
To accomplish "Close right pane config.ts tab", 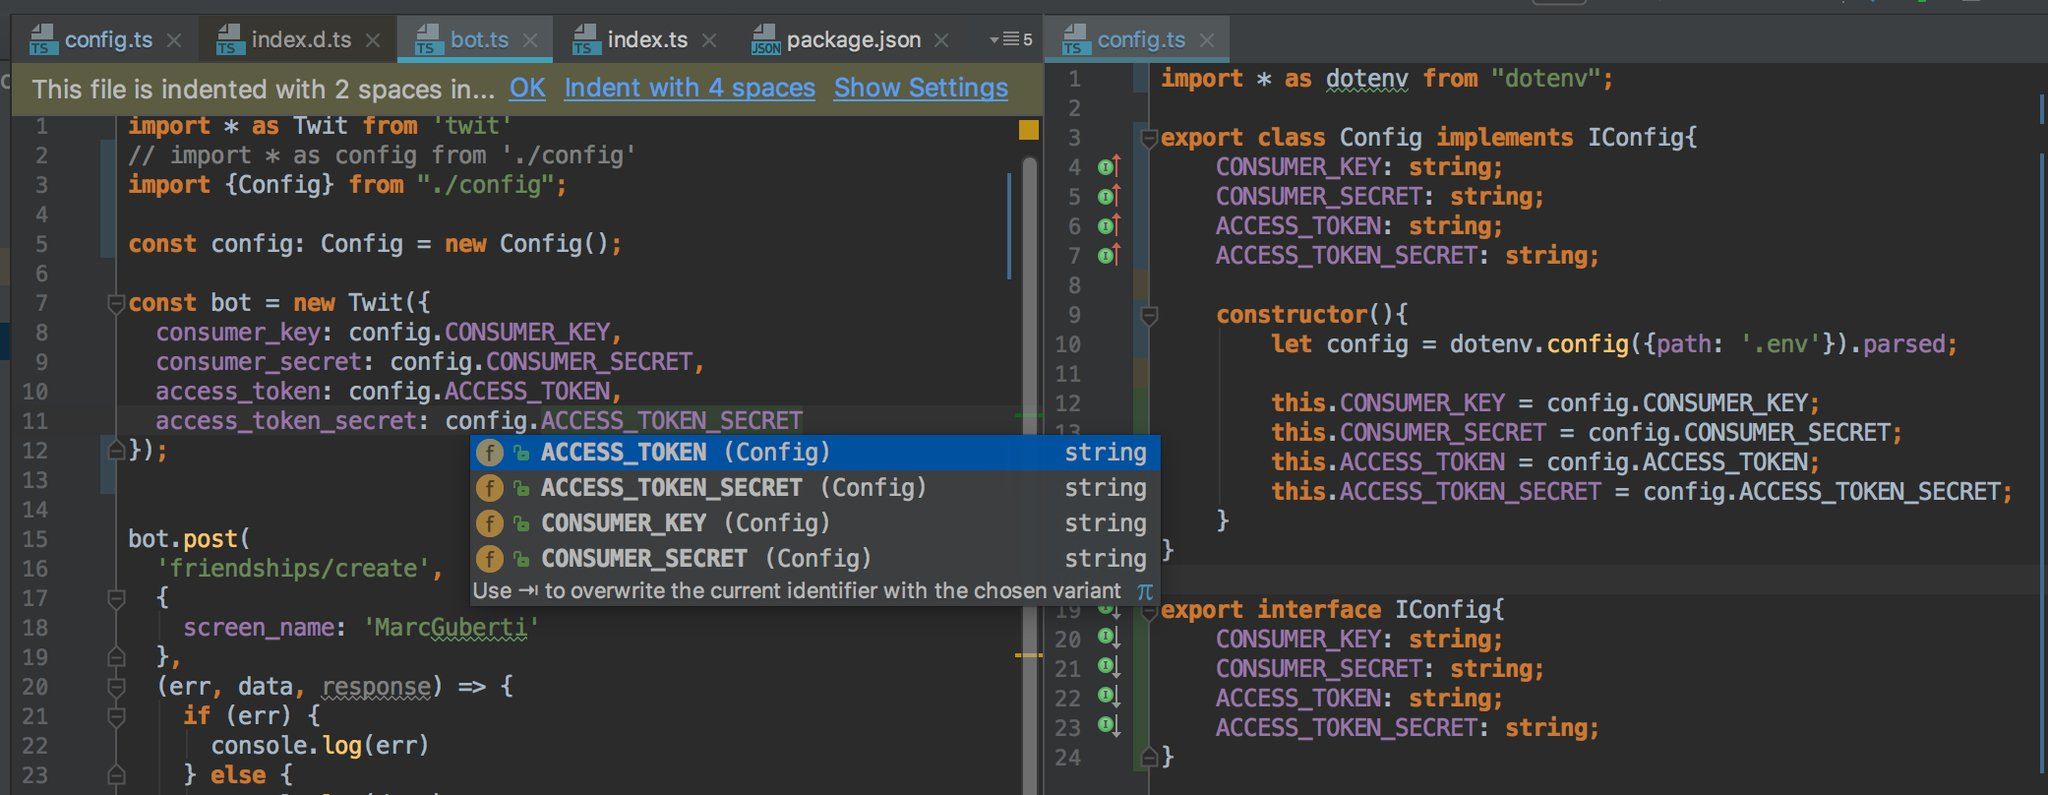I will click(x=1207, y=41).
